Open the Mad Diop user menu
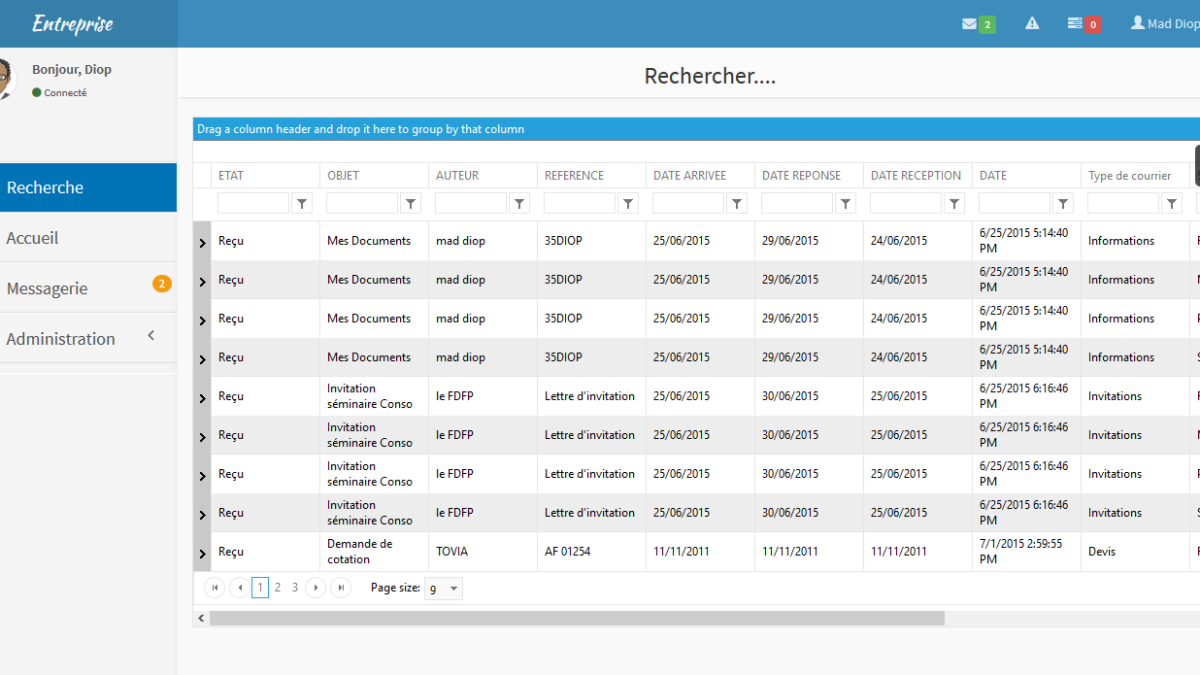1200x675 pixels. [1164, 24]
